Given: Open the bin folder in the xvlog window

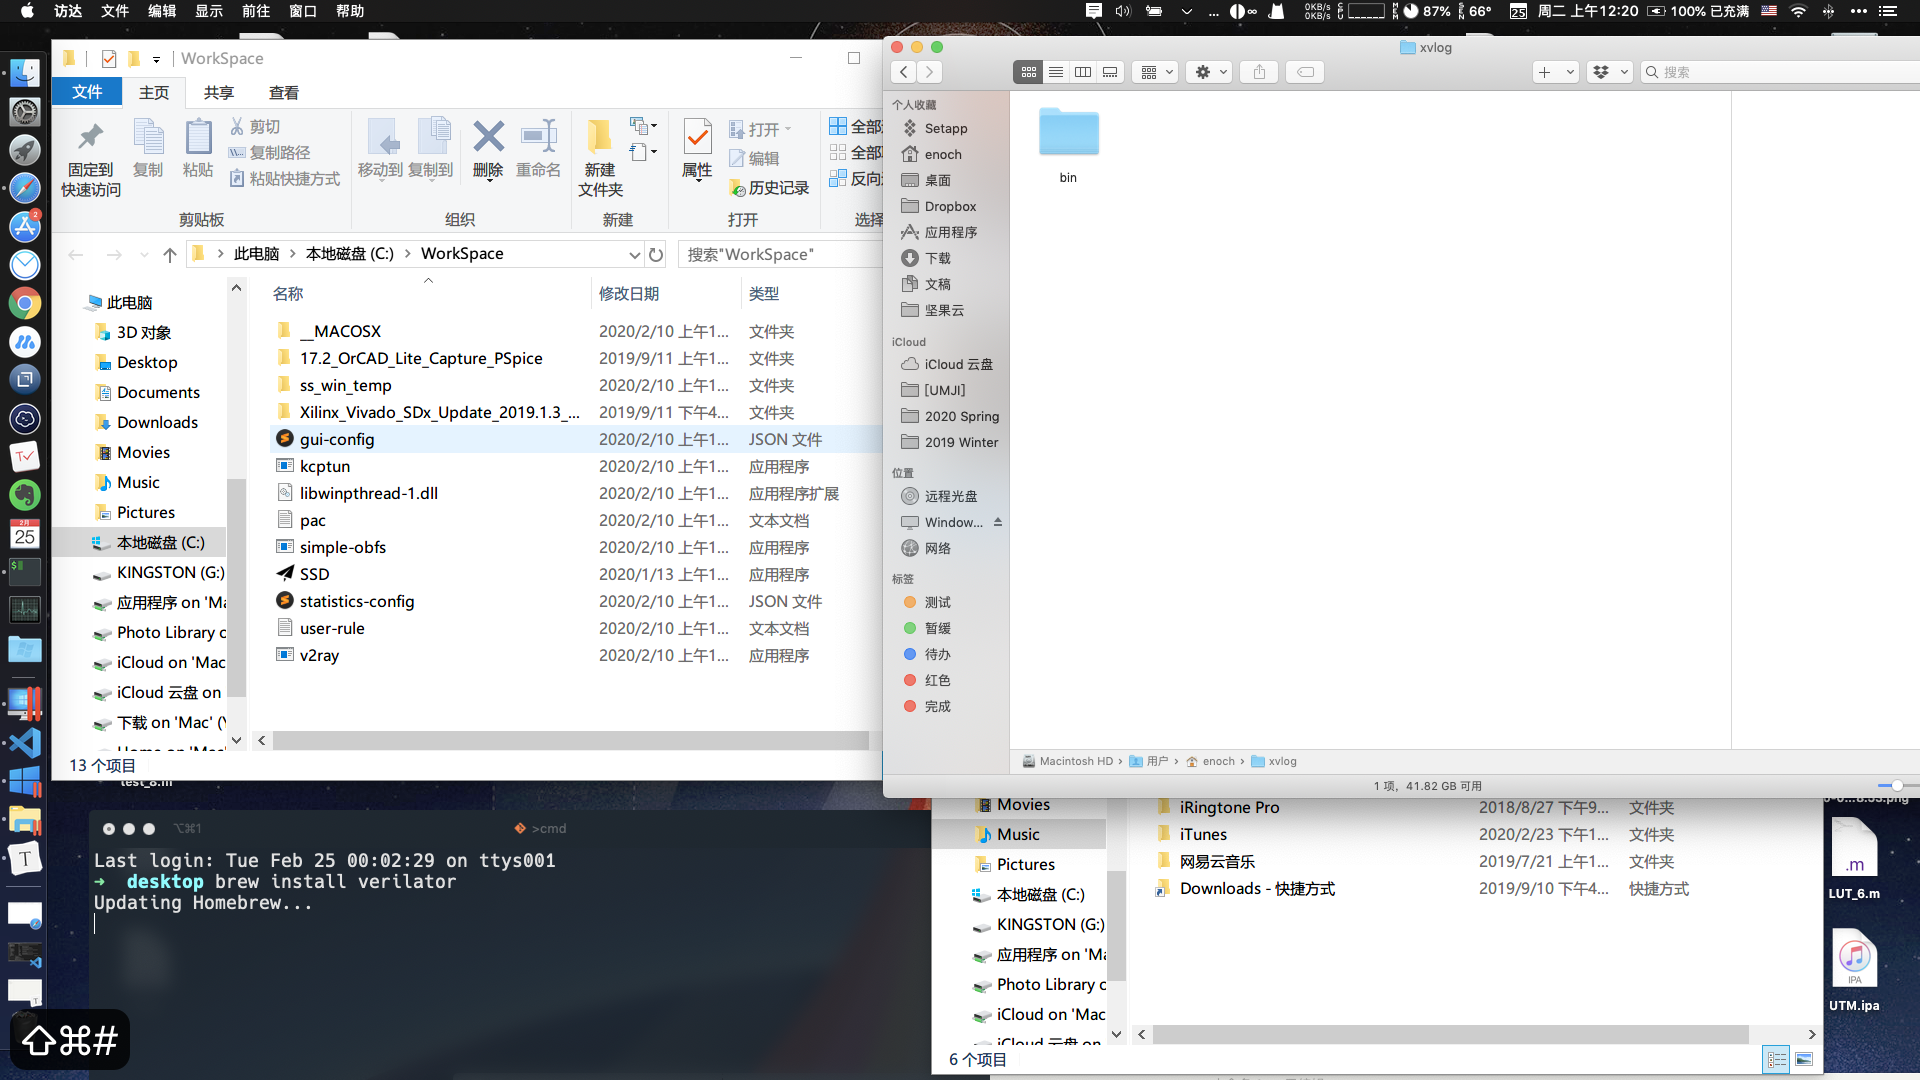Looking at the screenshot, I should tap(1069, 131).
